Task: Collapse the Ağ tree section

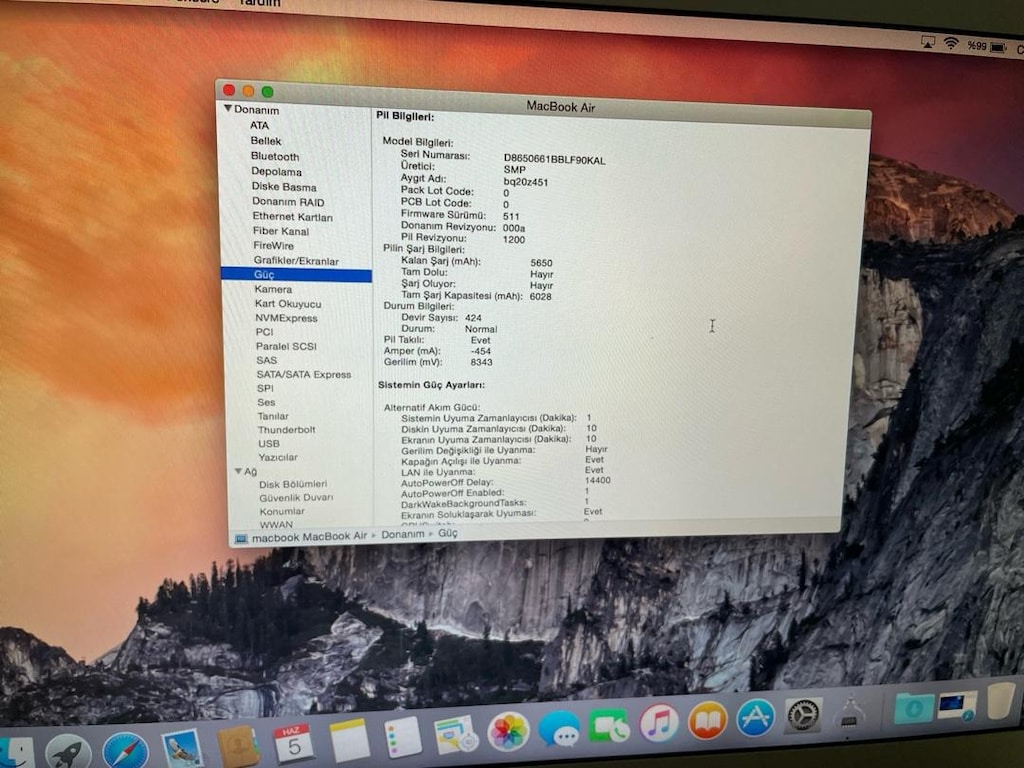Action: [238, 471]
